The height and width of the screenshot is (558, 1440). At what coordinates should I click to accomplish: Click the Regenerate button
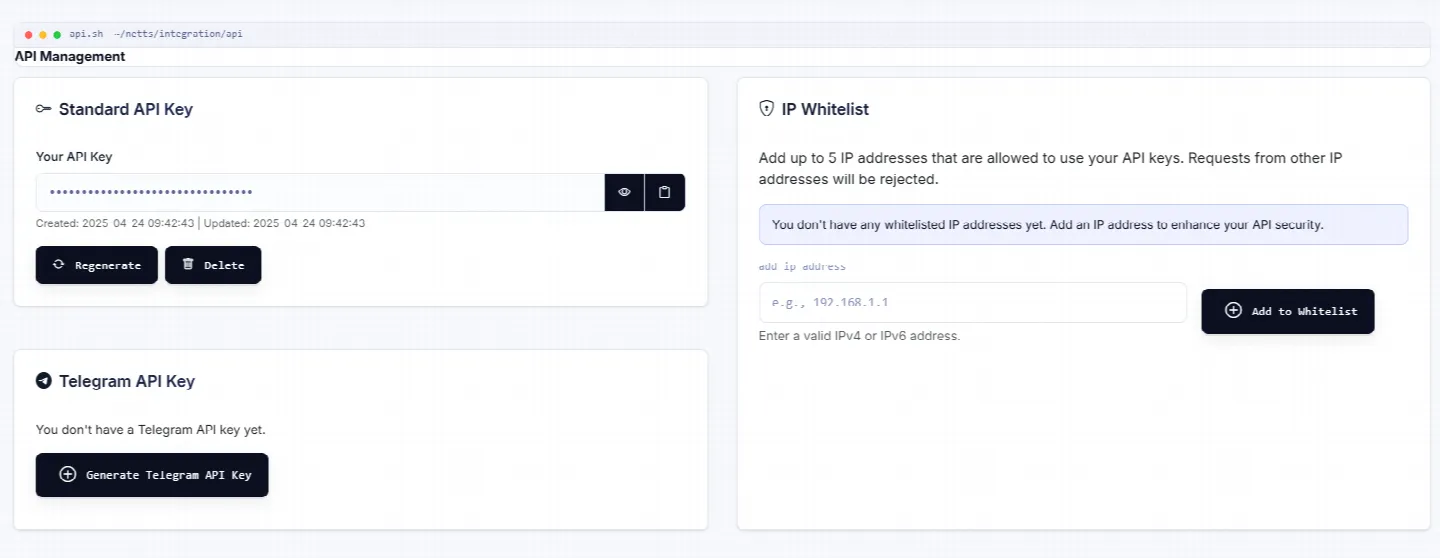click(97, 265)
